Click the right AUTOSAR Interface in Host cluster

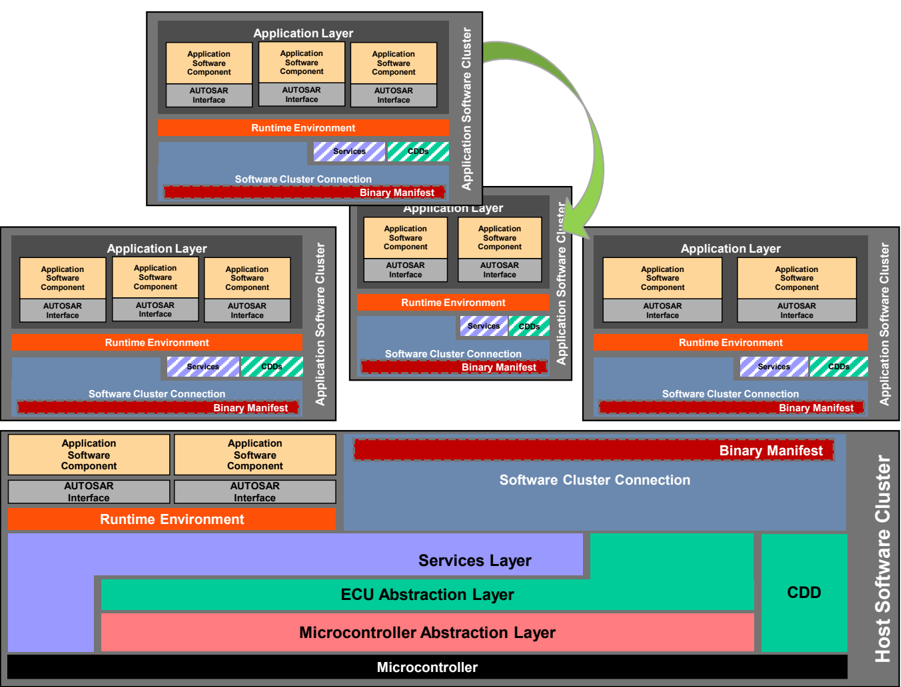255,492
